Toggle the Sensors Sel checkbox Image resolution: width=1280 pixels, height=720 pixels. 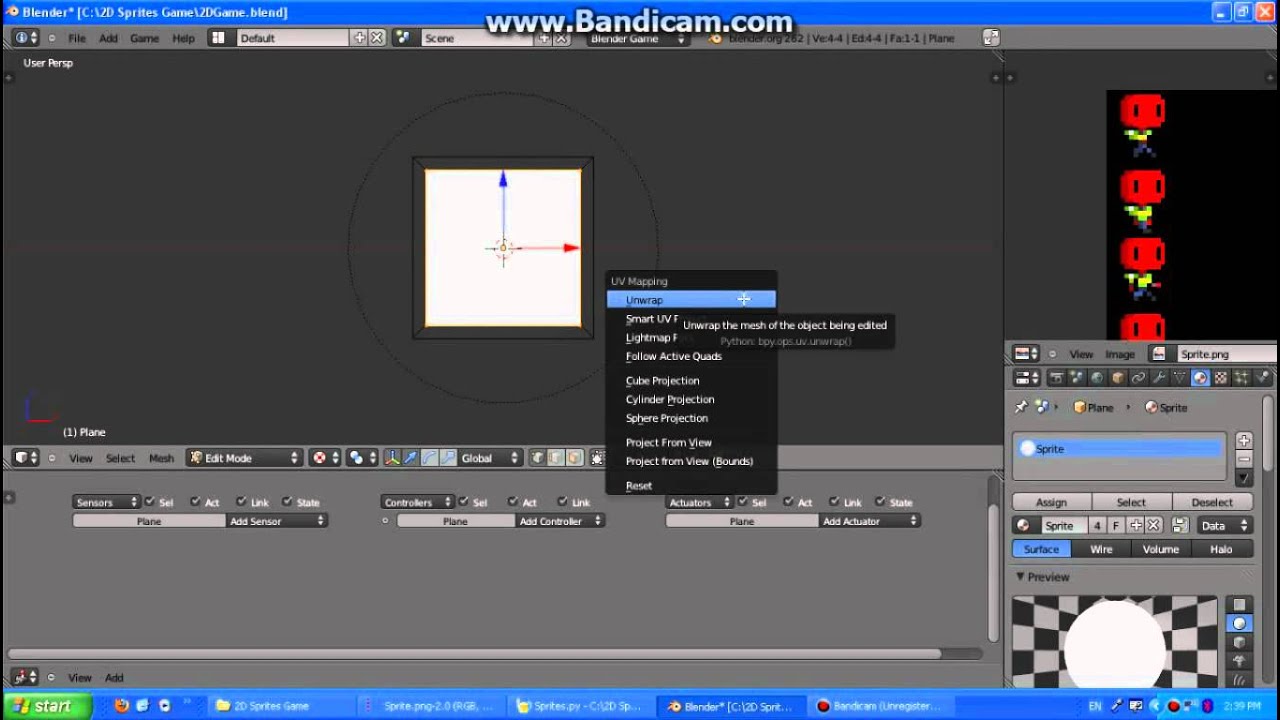click(150, 502)
